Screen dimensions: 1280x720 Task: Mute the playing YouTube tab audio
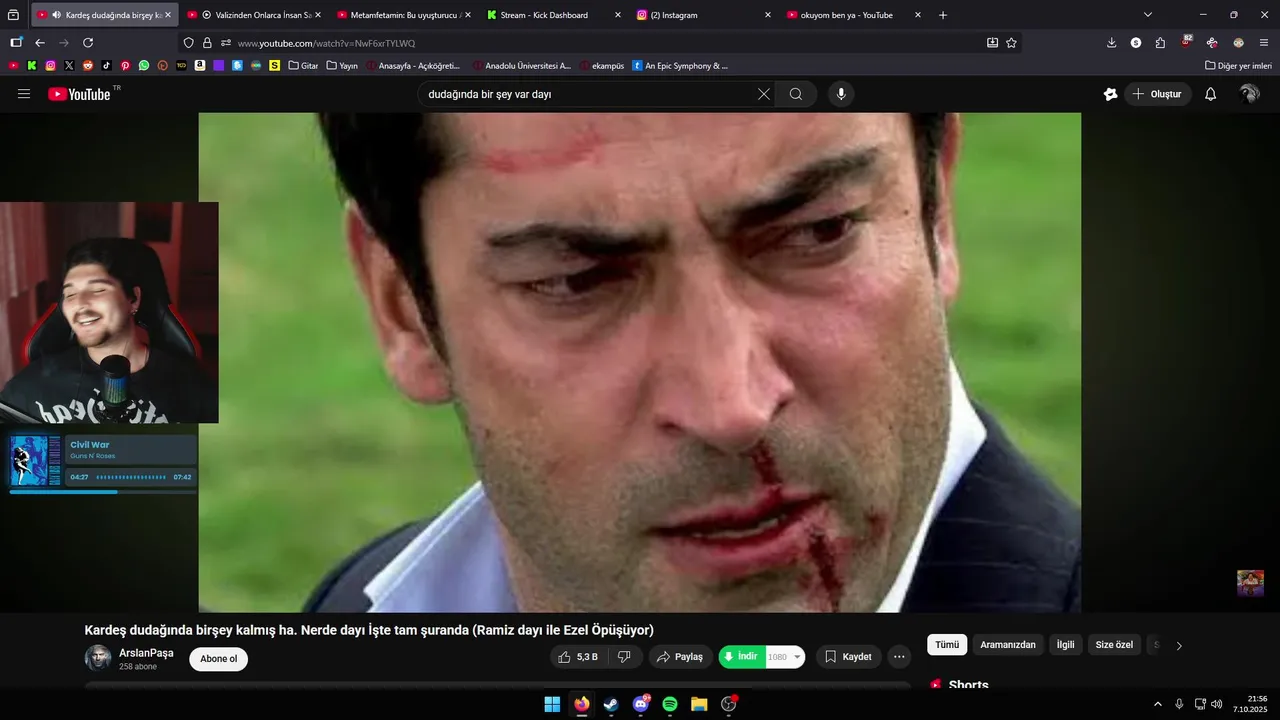tap(56, 15)
